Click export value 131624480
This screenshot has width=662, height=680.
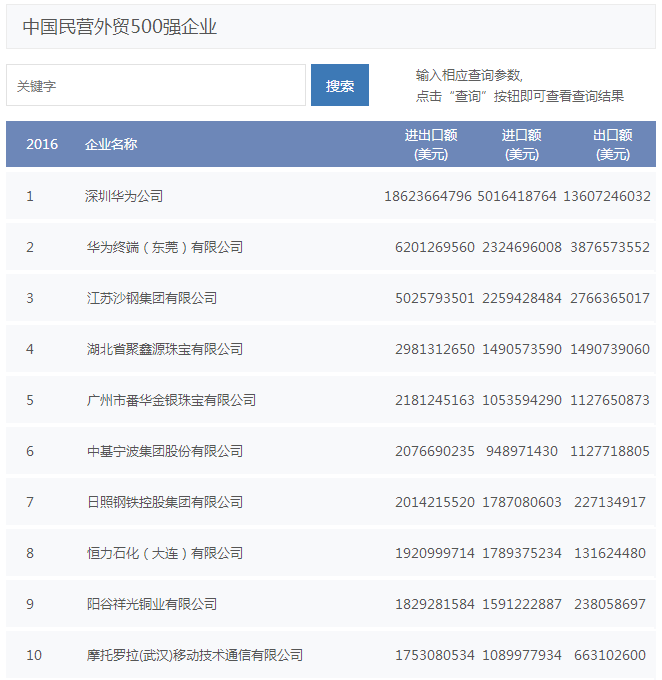610,553
